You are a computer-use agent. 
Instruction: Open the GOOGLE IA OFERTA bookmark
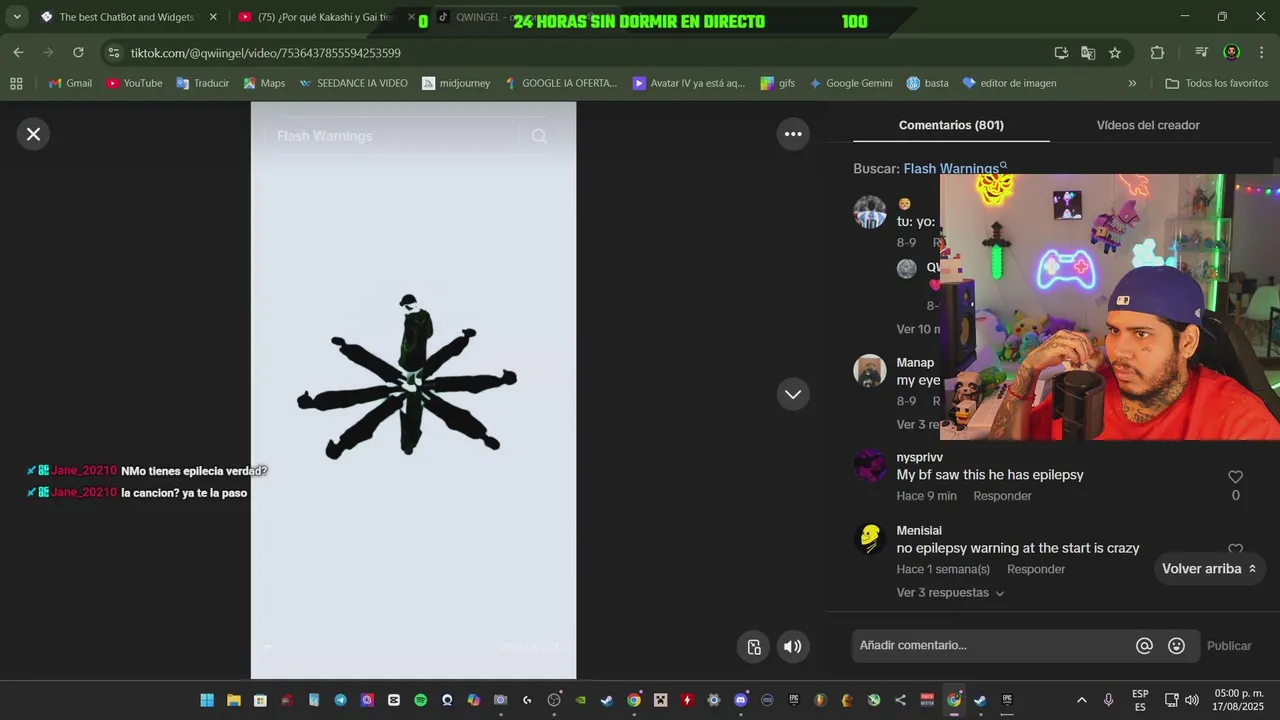tap(561, 83)
